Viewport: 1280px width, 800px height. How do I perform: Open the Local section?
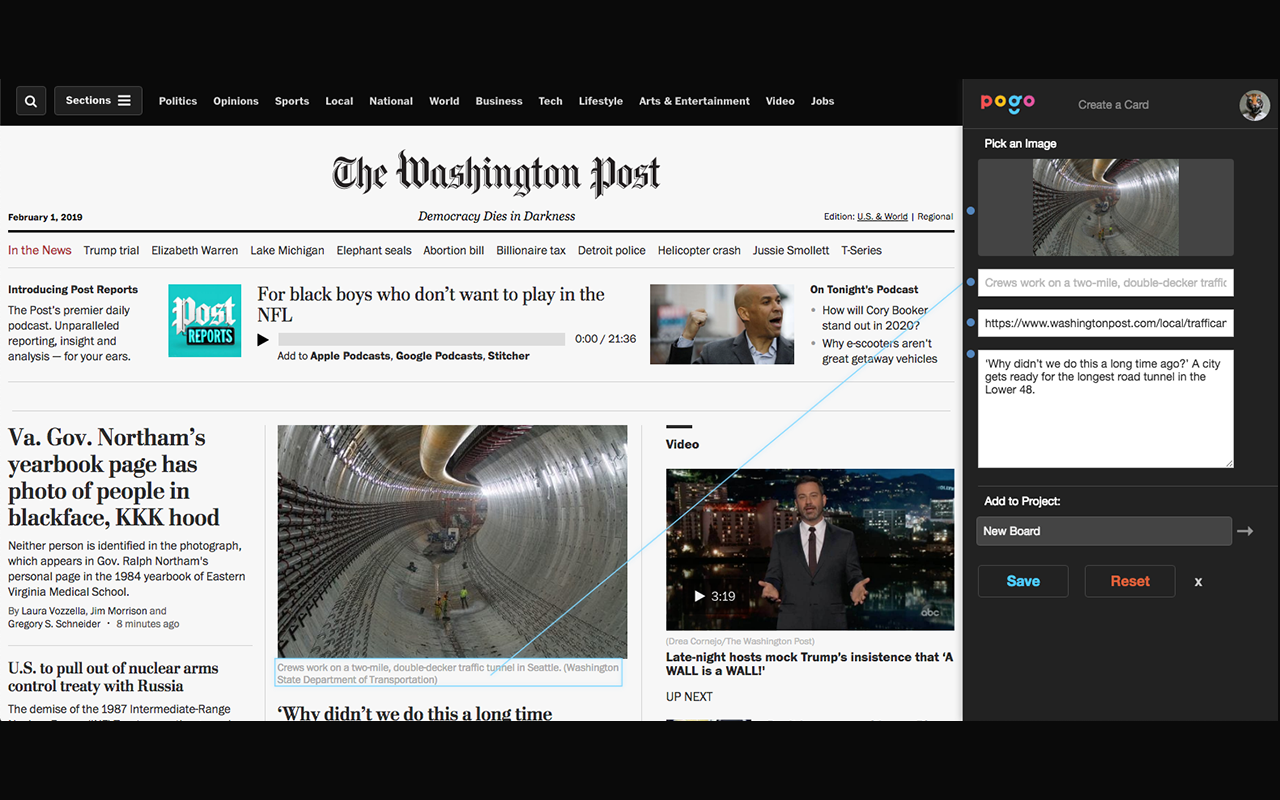[339, 101]
